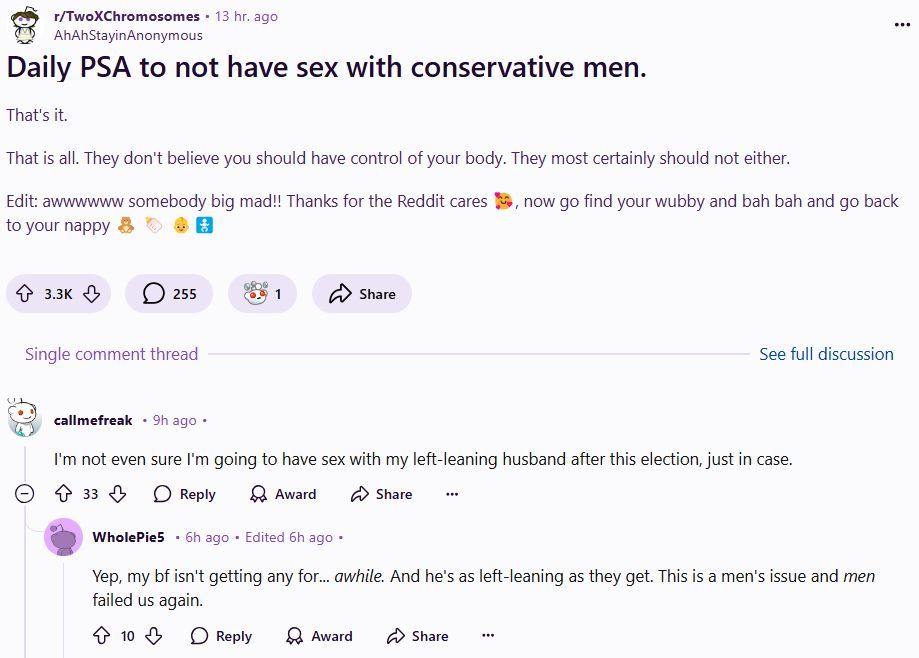
Task: Downvote callmefreak's comment
Action: pyautogui.click(x=118, y=494)
